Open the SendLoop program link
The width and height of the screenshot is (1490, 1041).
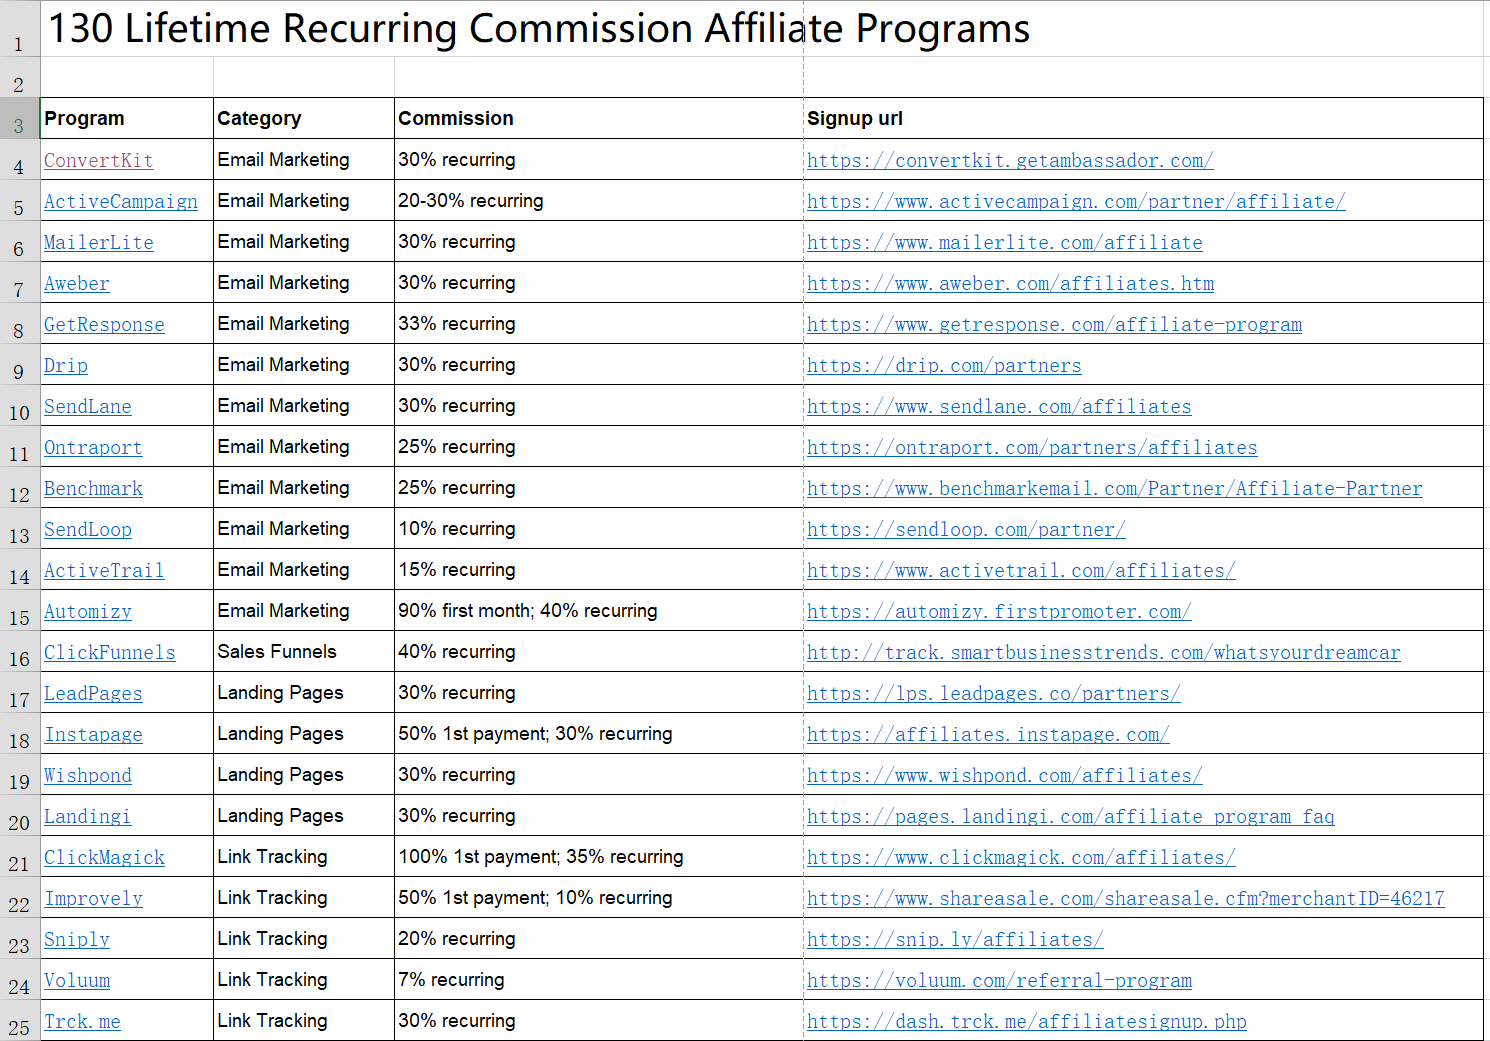(87, 529)
